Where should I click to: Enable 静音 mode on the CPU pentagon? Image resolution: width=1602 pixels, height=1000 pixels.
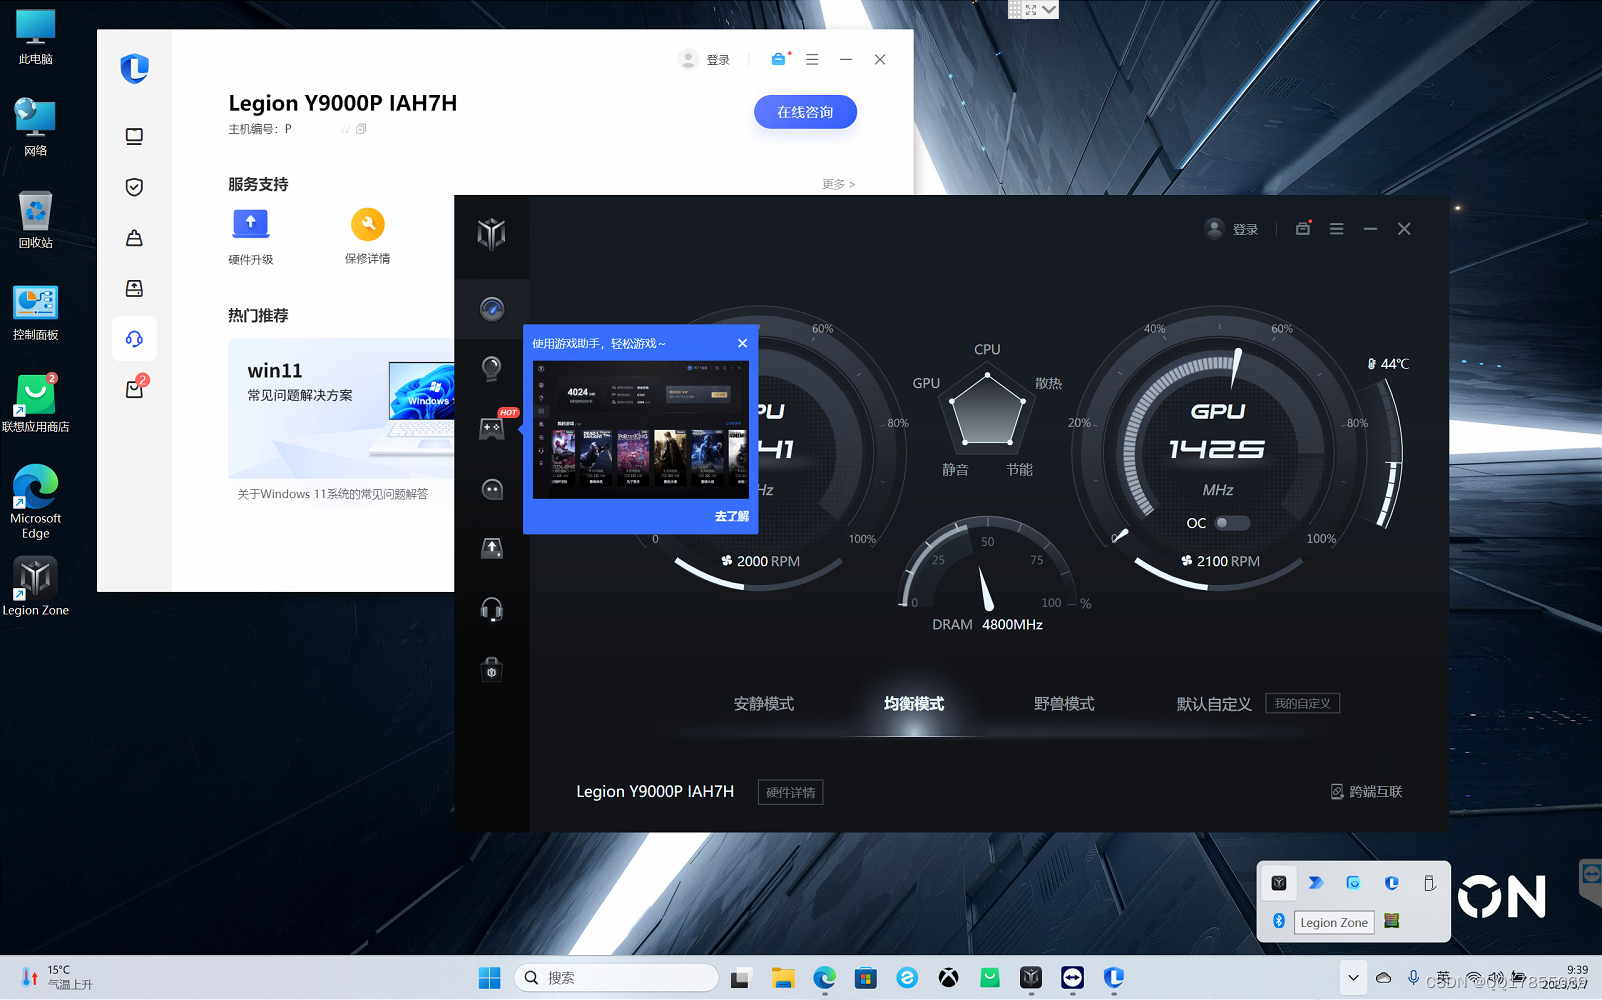coord(954,468)
